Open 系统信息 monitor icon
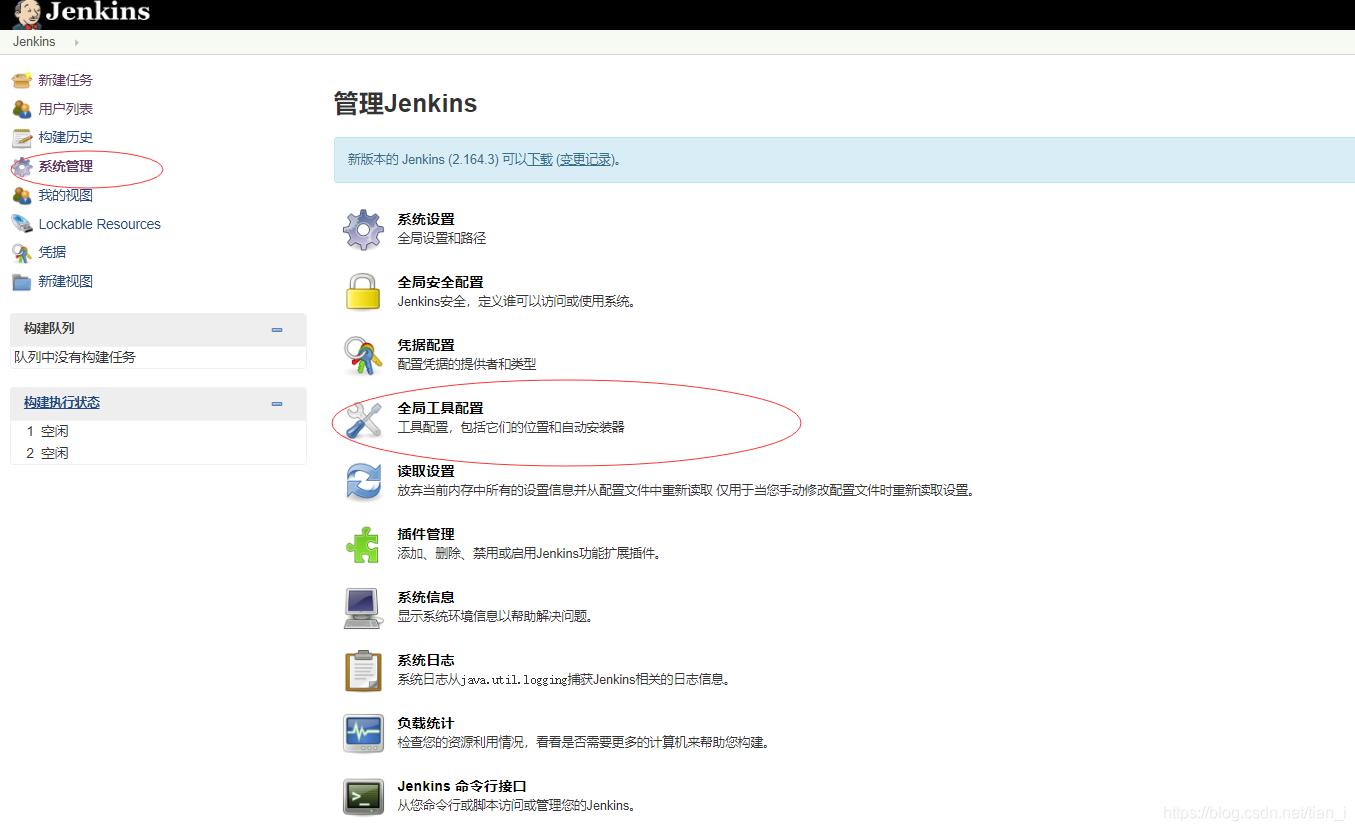Viewport: 1355px width, 831px height. [363, 608]
